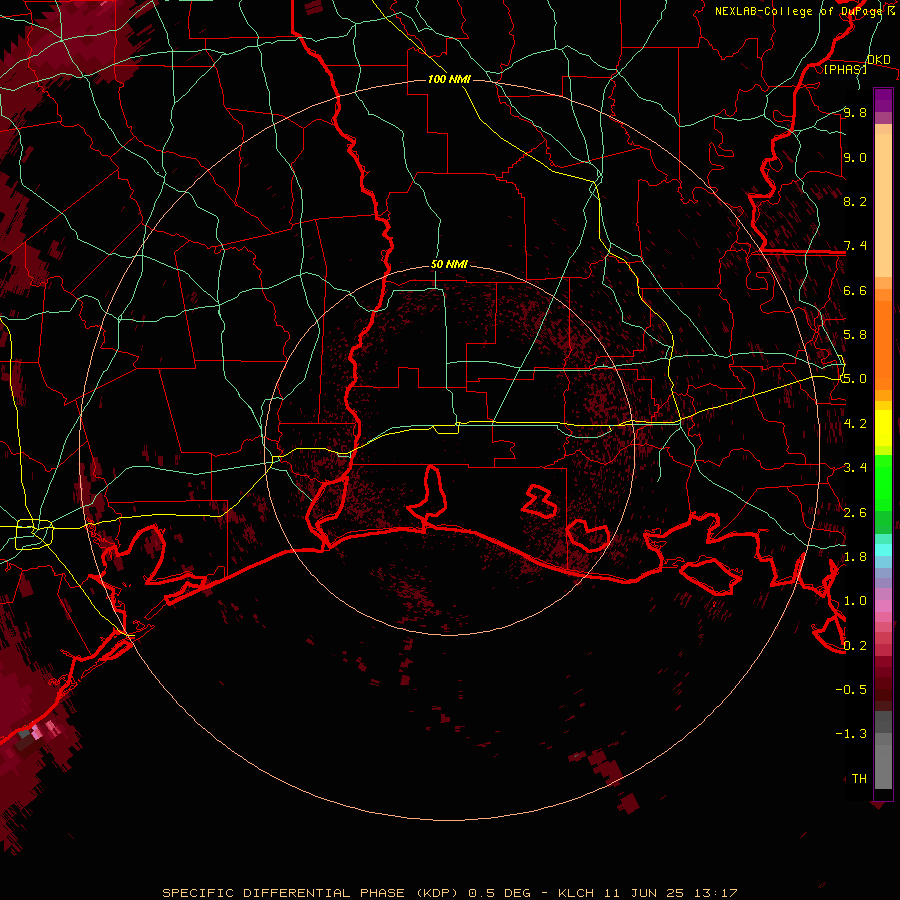This screenshot has height=900, width=900.
Task: Click the DKD product label
Action: (x=879, y=60)
